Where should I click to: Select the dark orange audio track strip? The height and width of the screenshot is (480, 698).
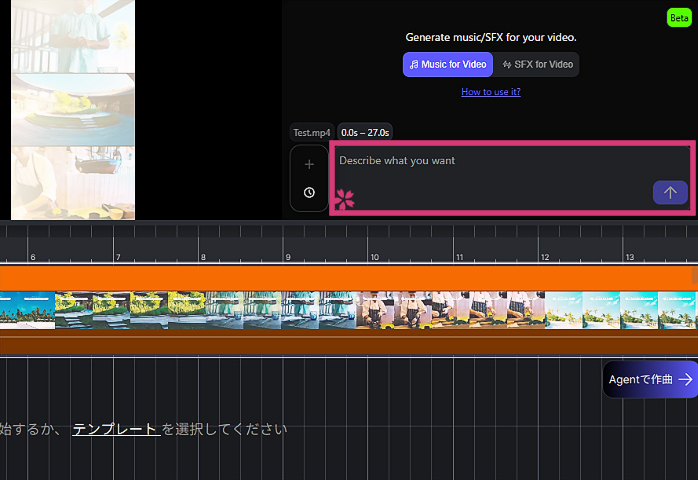(x=348, y=345)
